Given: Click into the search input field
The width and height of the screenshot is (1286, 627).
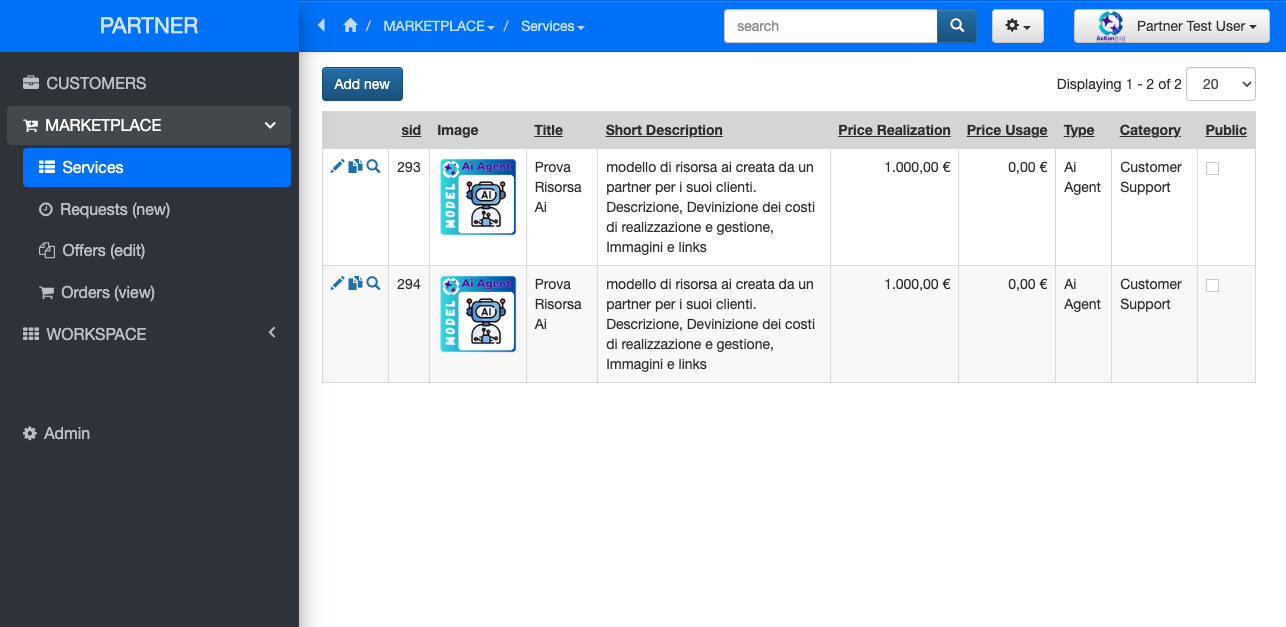Looking at the screenshot, I should (x=830, y=26).
